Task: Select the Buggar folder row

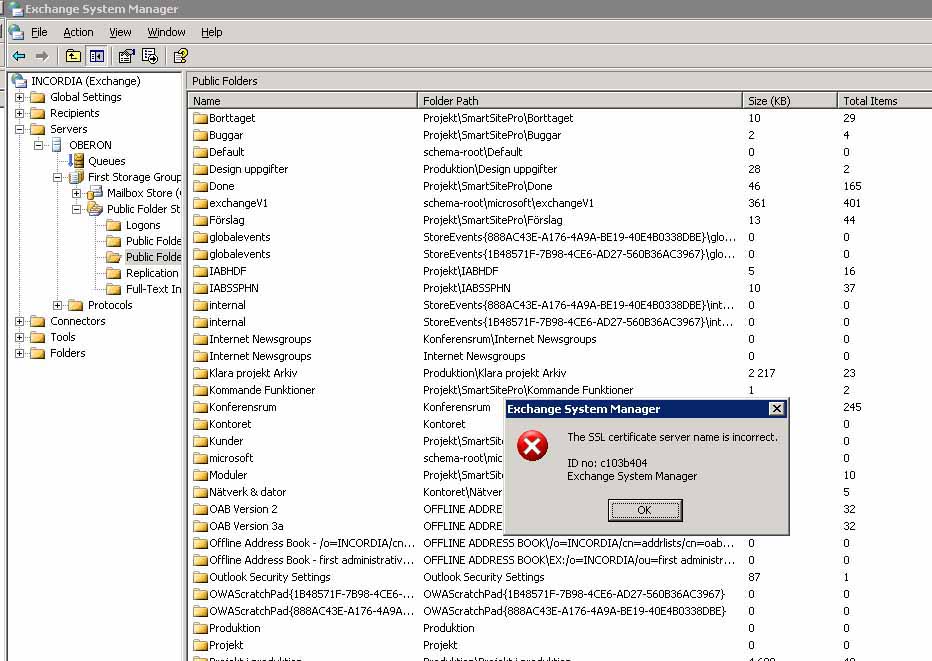Action: (x=226, y=136)
